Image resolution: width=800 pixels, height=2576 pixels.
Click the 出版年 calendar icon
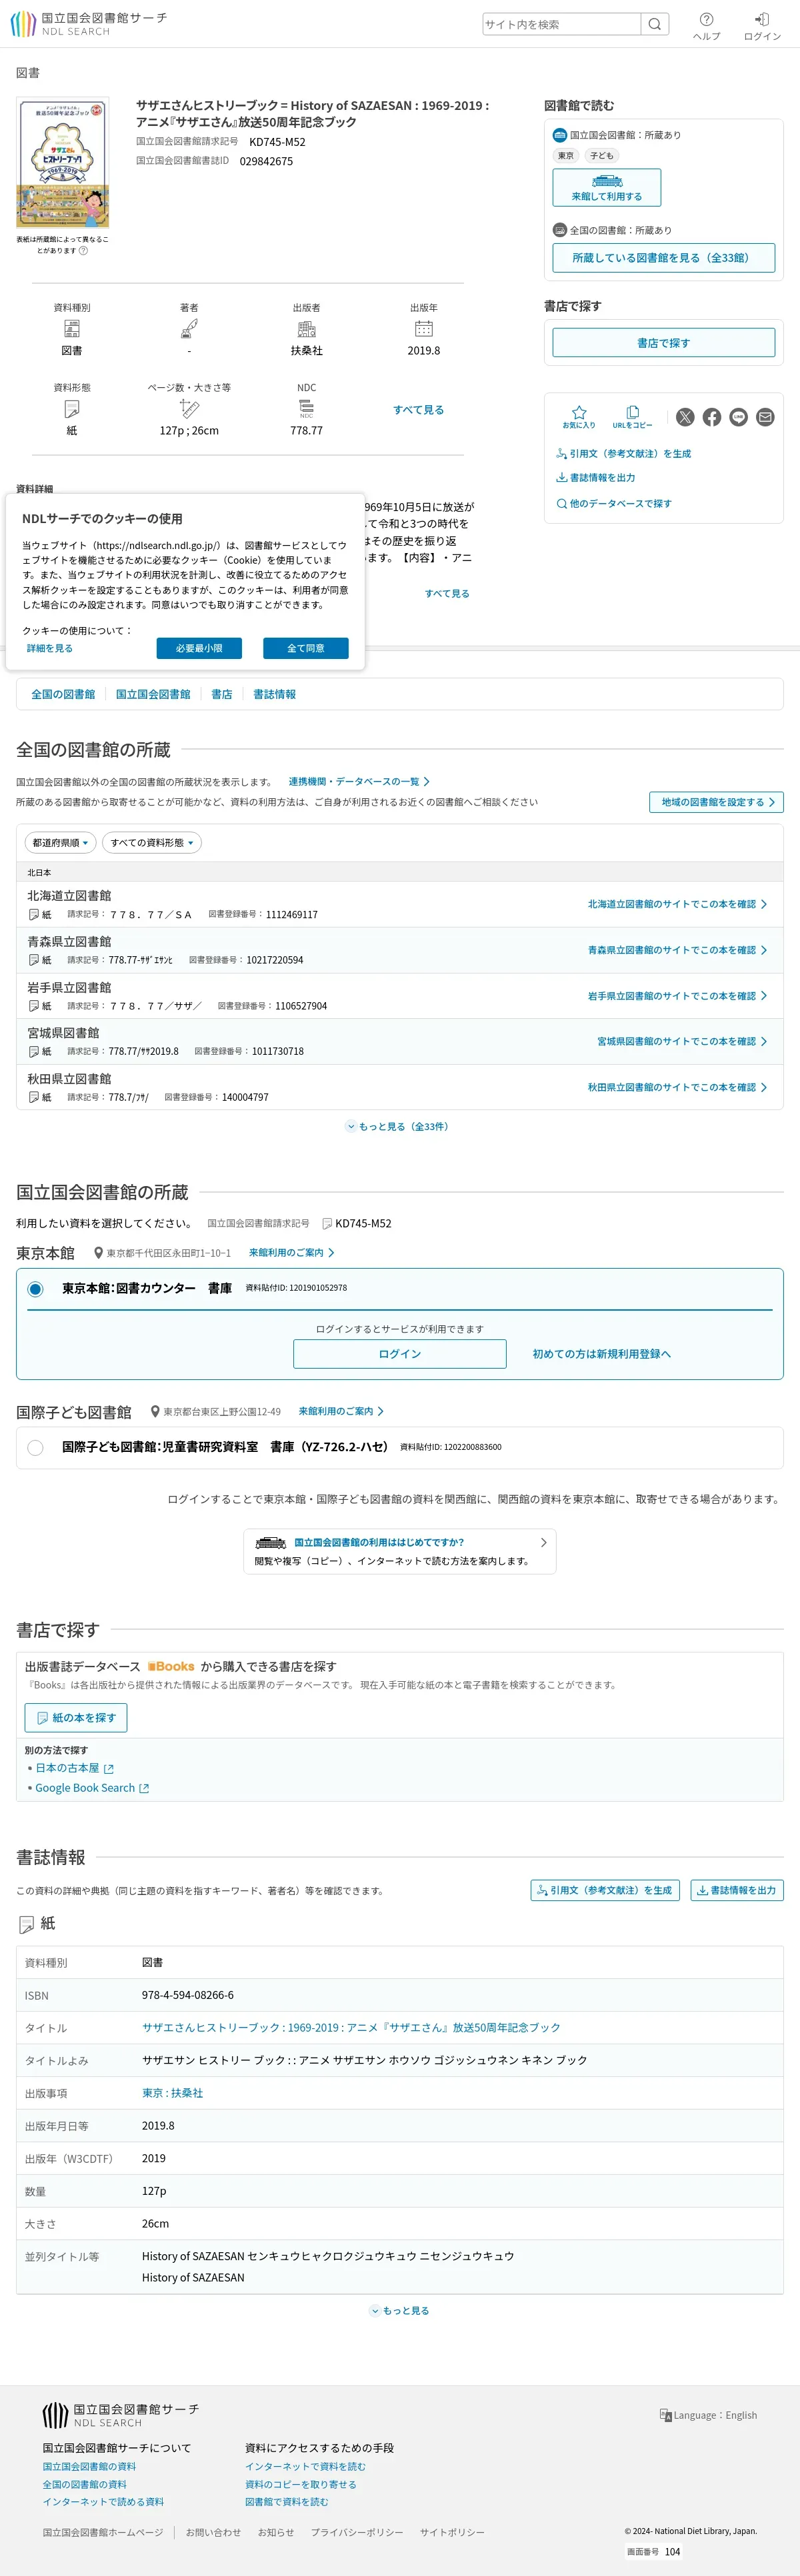[x=424, y=329]
